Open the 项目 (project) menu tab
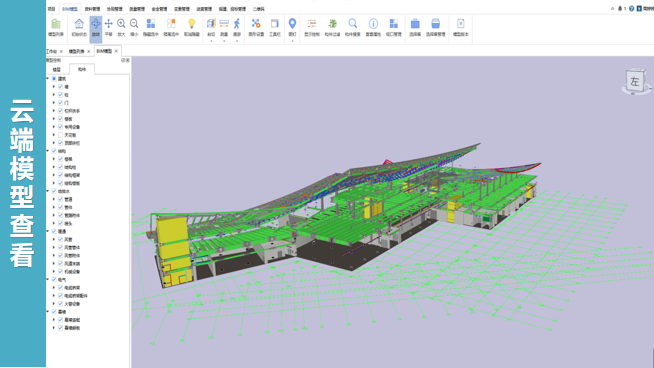Viewport: 654px width, 368px height. tap(51, 9)
